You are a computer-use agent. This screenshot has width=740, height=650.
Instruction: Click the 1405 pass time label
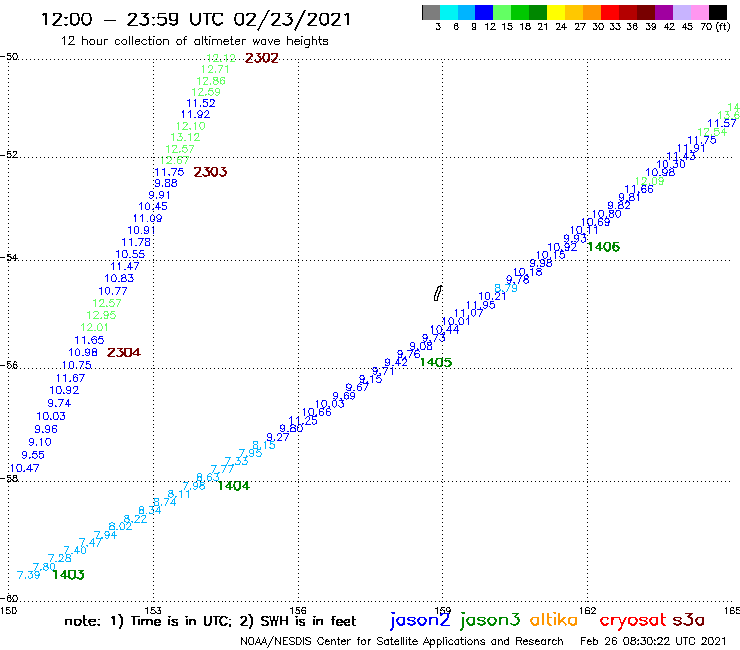(436, 362)
